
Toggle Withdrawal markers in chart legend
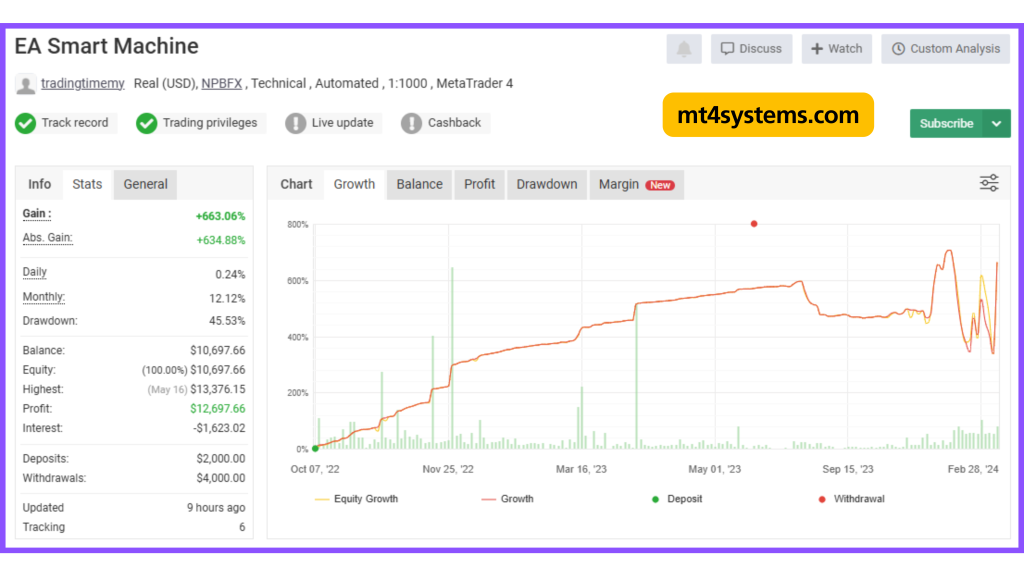click(851, 499)
